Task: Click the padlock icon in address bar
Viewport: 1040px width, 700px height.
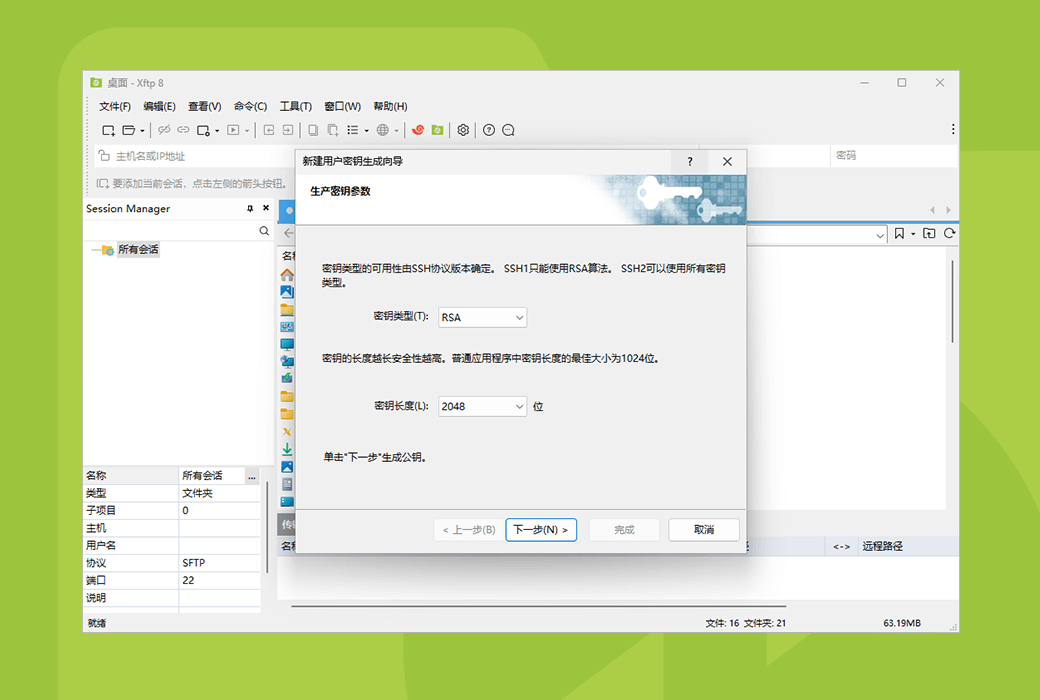Action: click(104, 156)
